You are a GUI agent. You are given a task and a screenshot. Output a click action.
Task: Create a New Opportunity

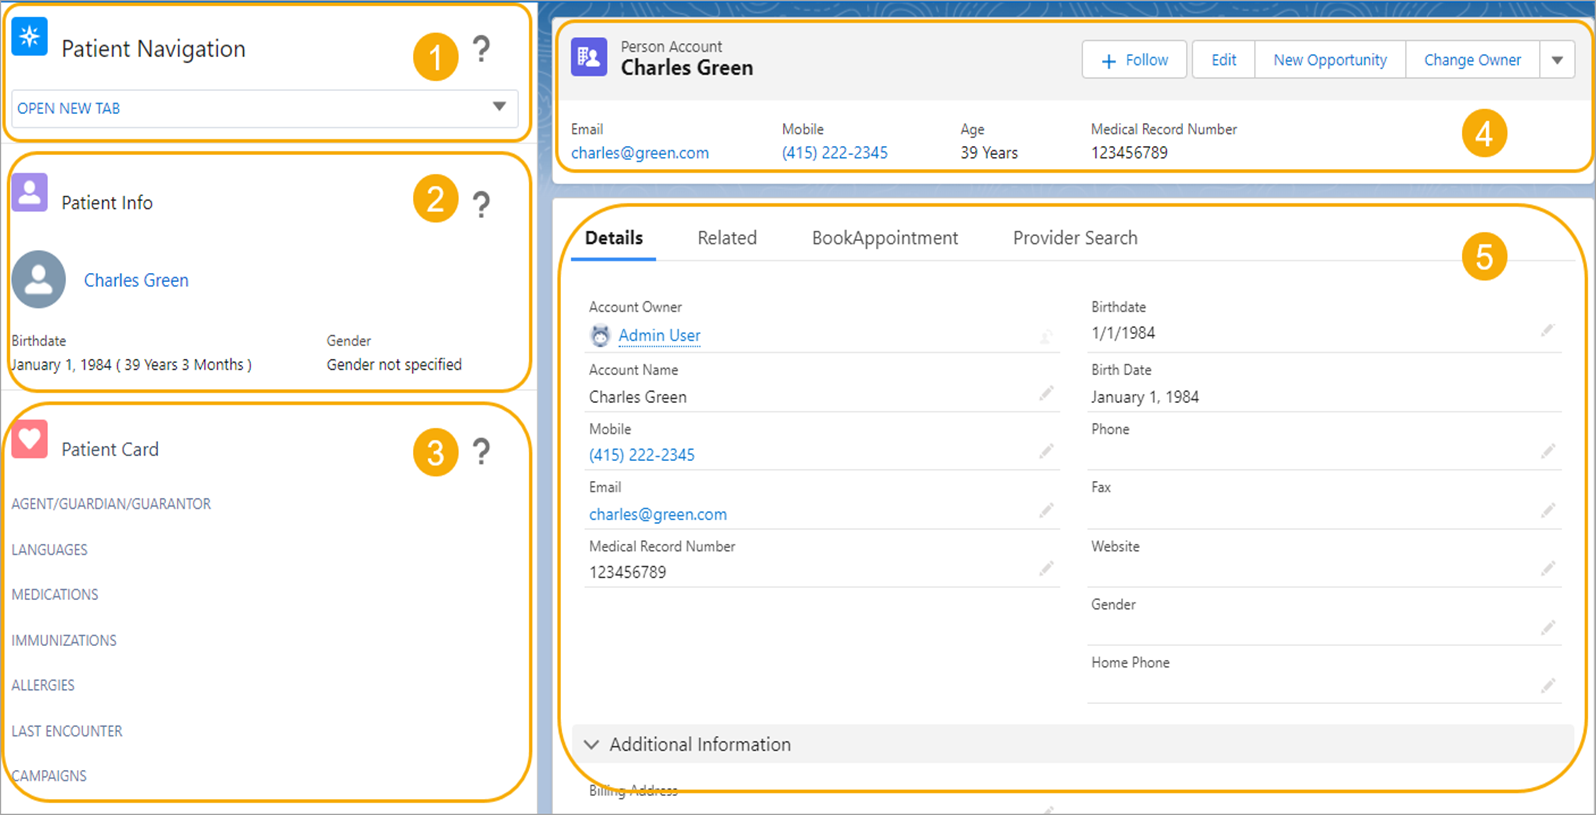click(x=1330, y=60)
